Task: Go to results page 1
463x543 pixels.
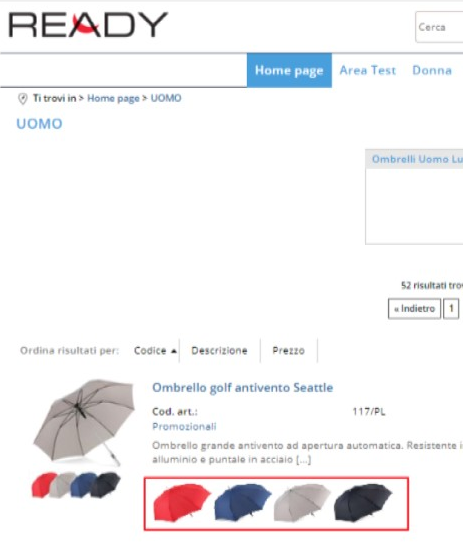Action: coord(451,308)
